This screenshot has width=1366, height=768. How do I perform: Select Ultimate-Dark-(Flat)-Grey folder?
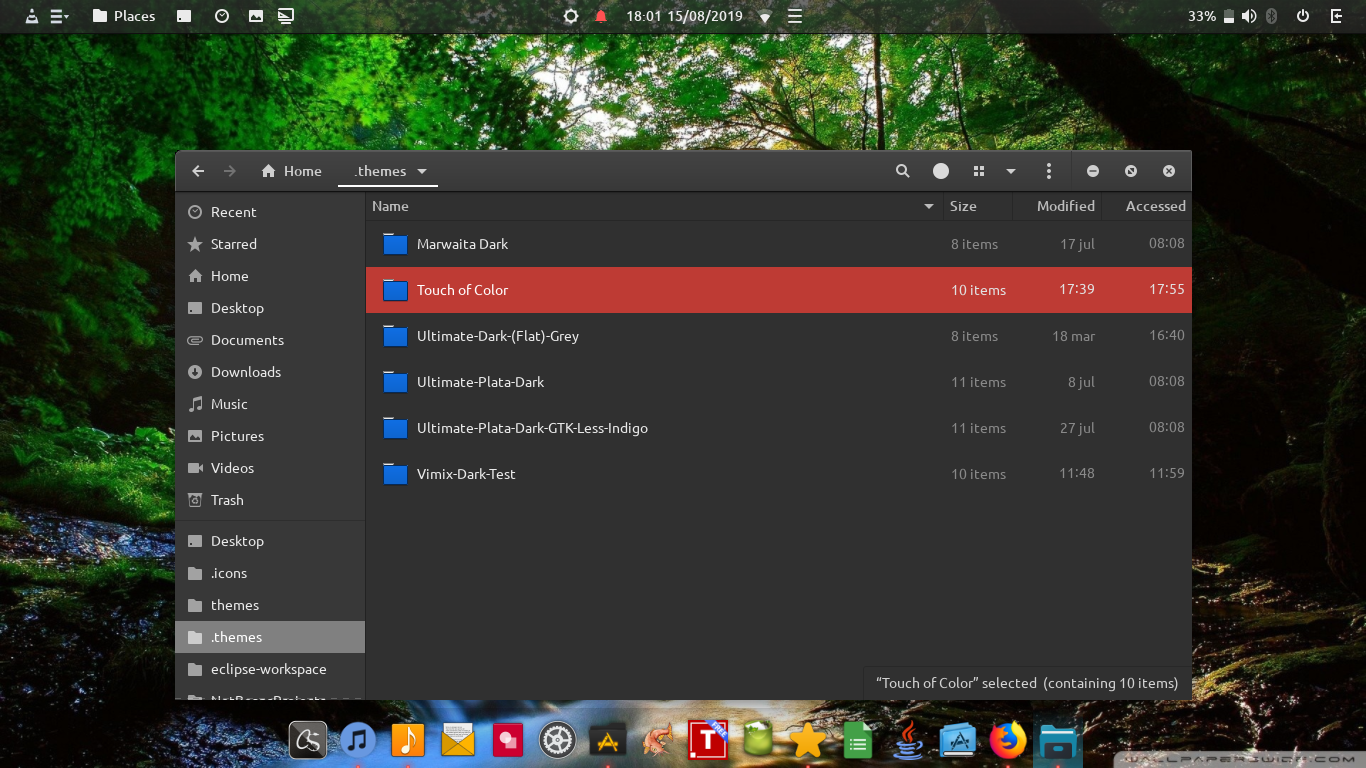[779, 336]
